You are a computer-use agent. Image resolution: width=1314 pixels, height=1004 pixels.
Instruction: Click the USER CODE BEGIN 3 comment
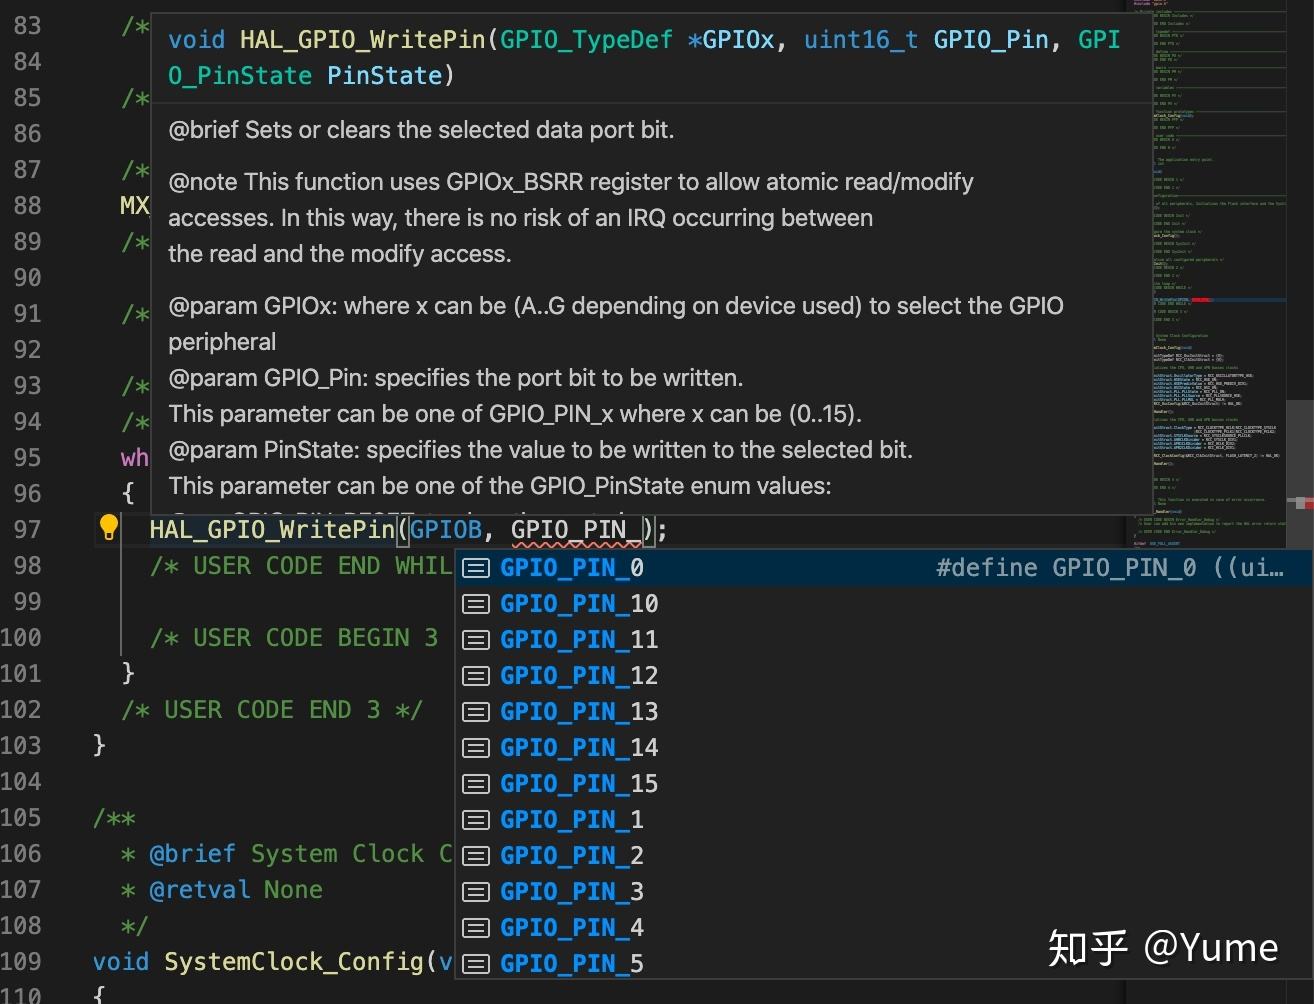[x=294, y=638]
